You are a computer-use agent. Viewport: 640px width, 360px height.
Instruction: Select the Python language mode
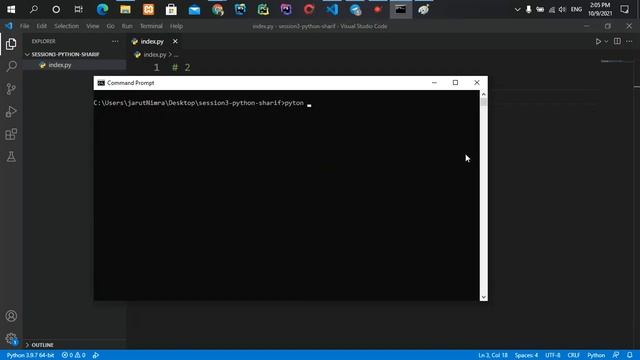click(x=596, y=355)
